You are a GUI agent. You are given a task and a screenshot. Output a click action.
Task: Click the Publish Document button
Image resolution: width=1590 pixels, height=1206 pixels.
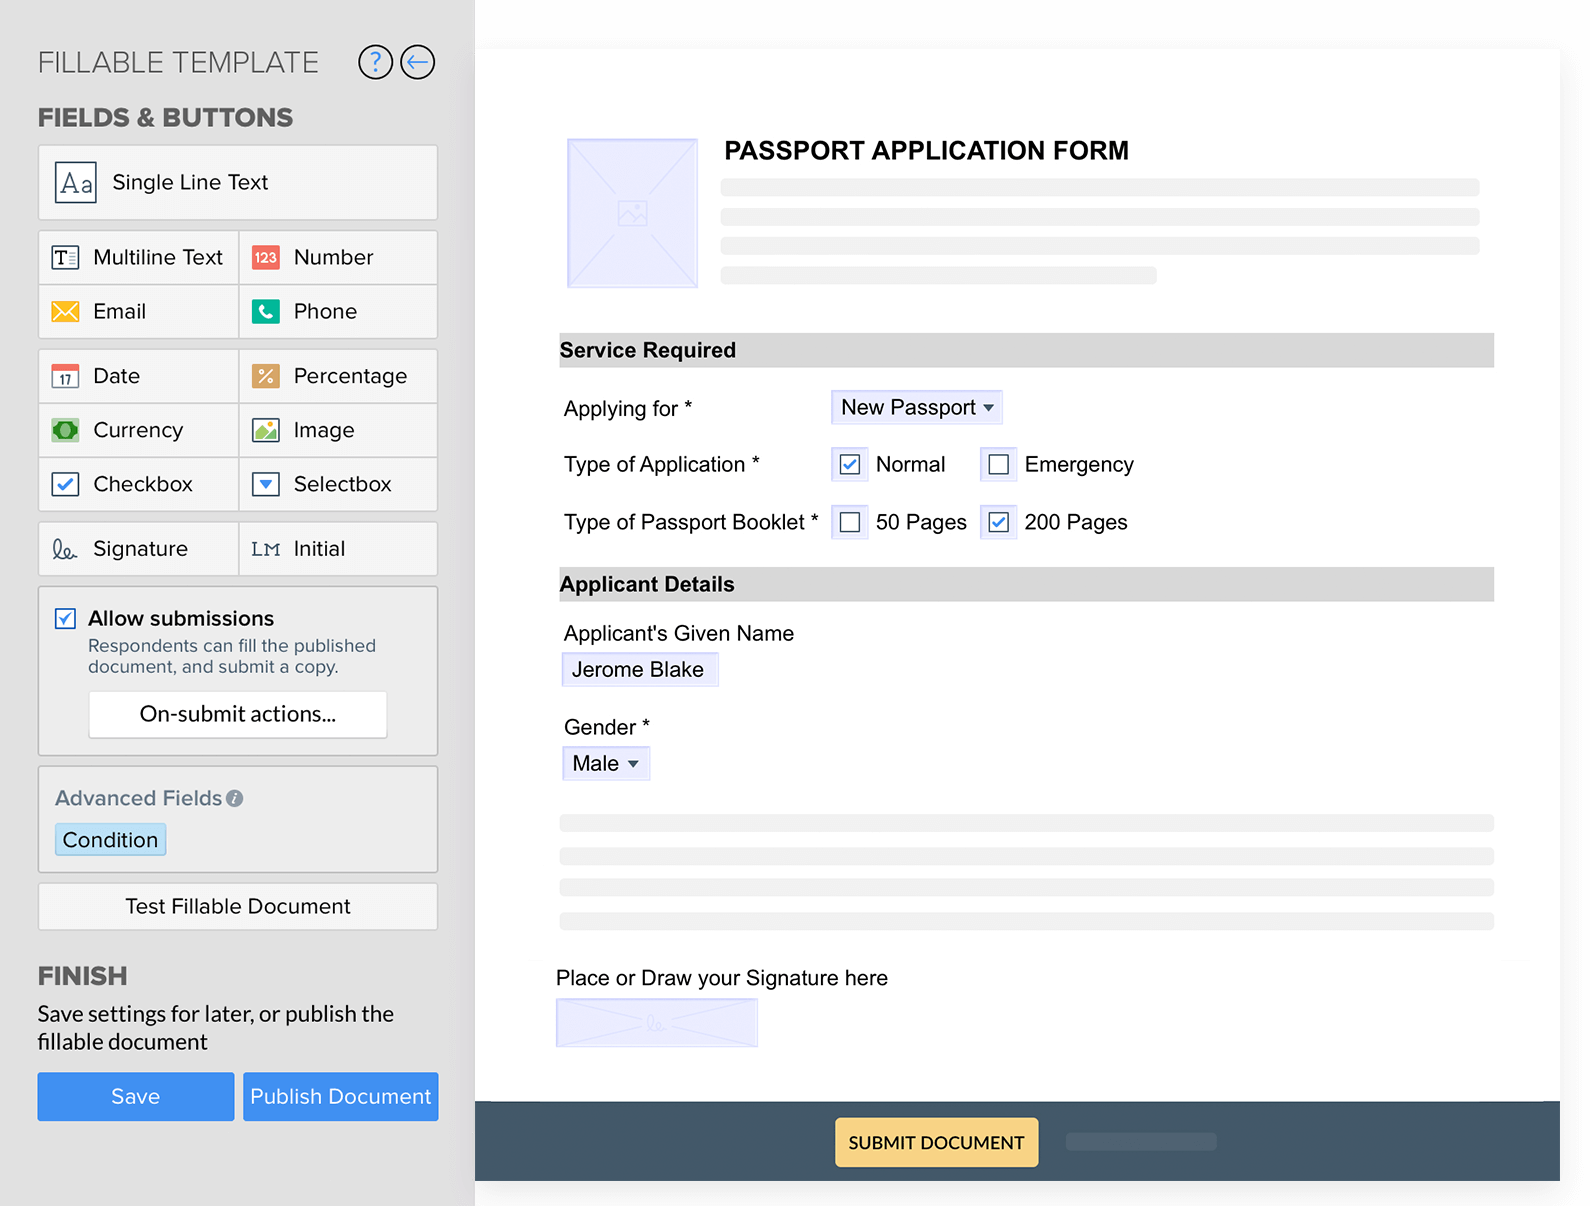pyautogui.click(x=340, y=1097)
